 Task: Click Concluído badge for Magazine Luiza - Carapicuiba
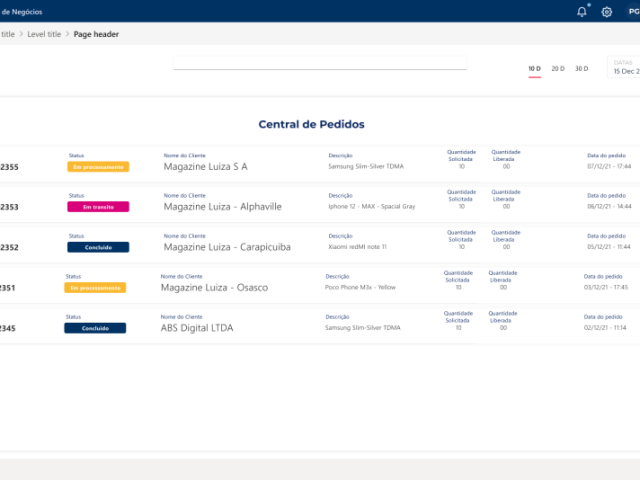tap(98, 247)
